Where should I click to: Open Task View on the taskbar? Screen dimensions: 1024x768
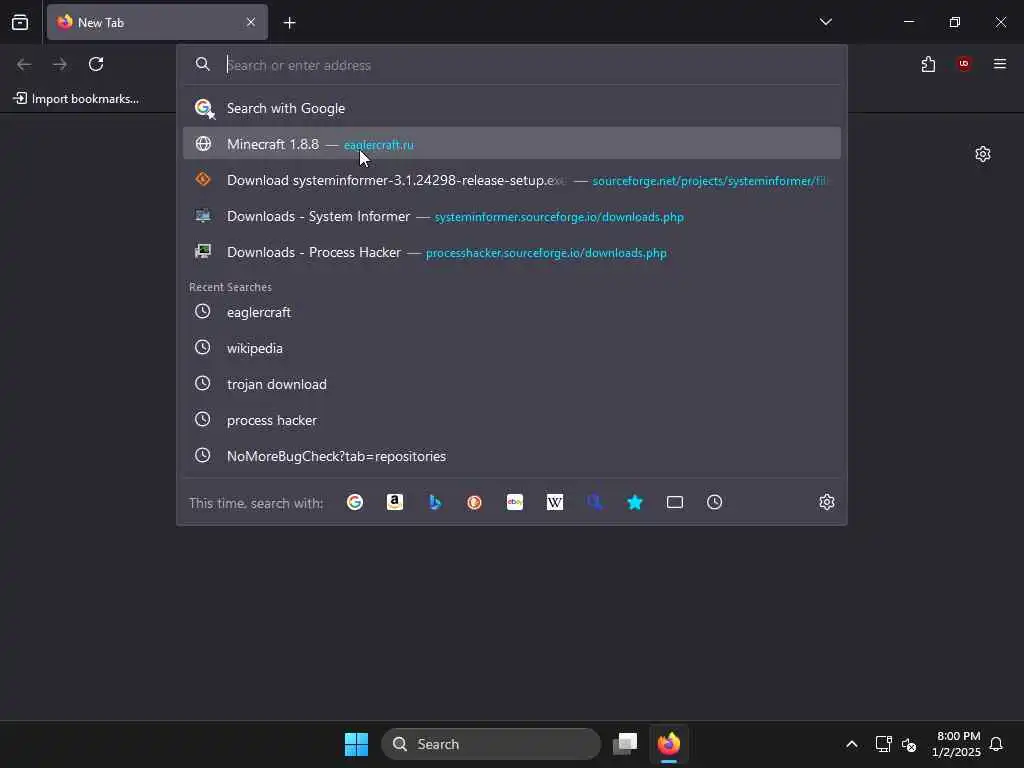[625, 744]
